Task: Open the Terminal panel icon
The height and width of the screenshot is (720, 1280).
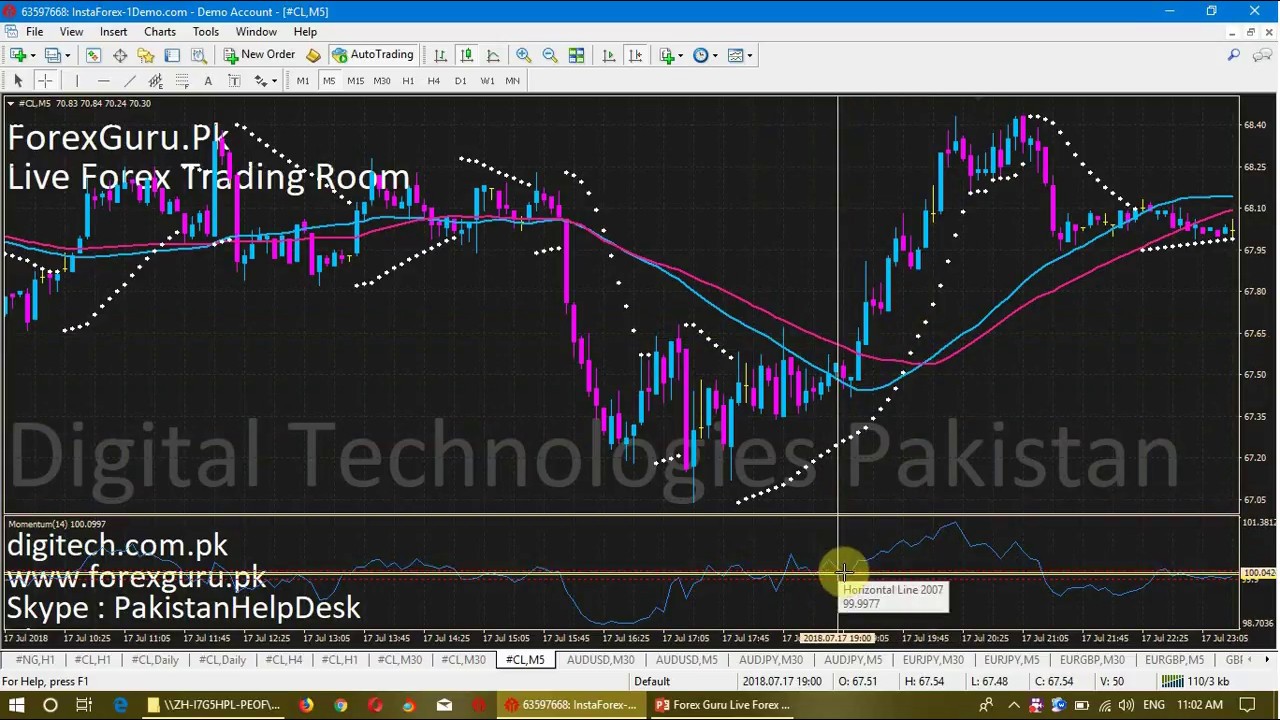Action: [x=172, y=55]
